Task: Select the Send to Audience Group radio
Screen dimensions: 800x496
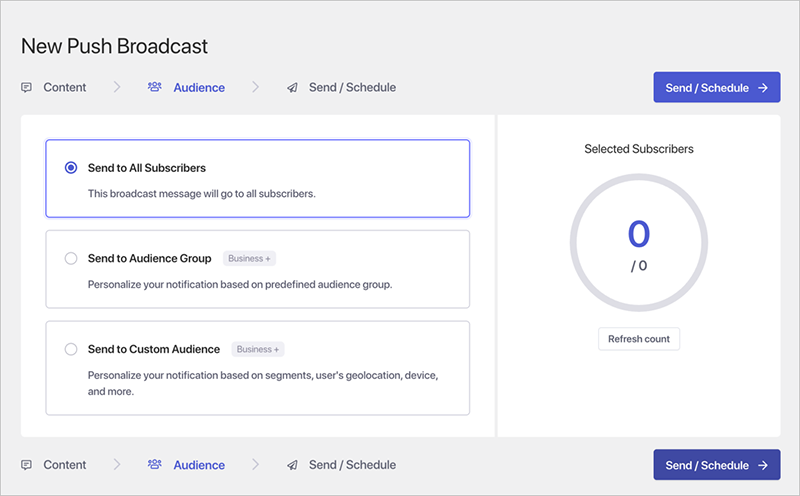Action: tap(71, 259)
